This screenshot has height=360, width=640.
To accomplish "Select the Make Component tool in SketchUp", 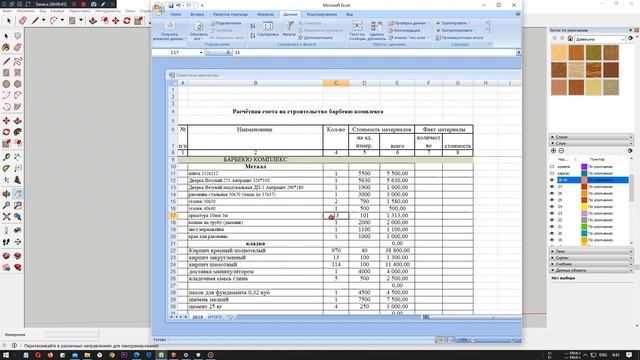I will (x=18, y=36).
